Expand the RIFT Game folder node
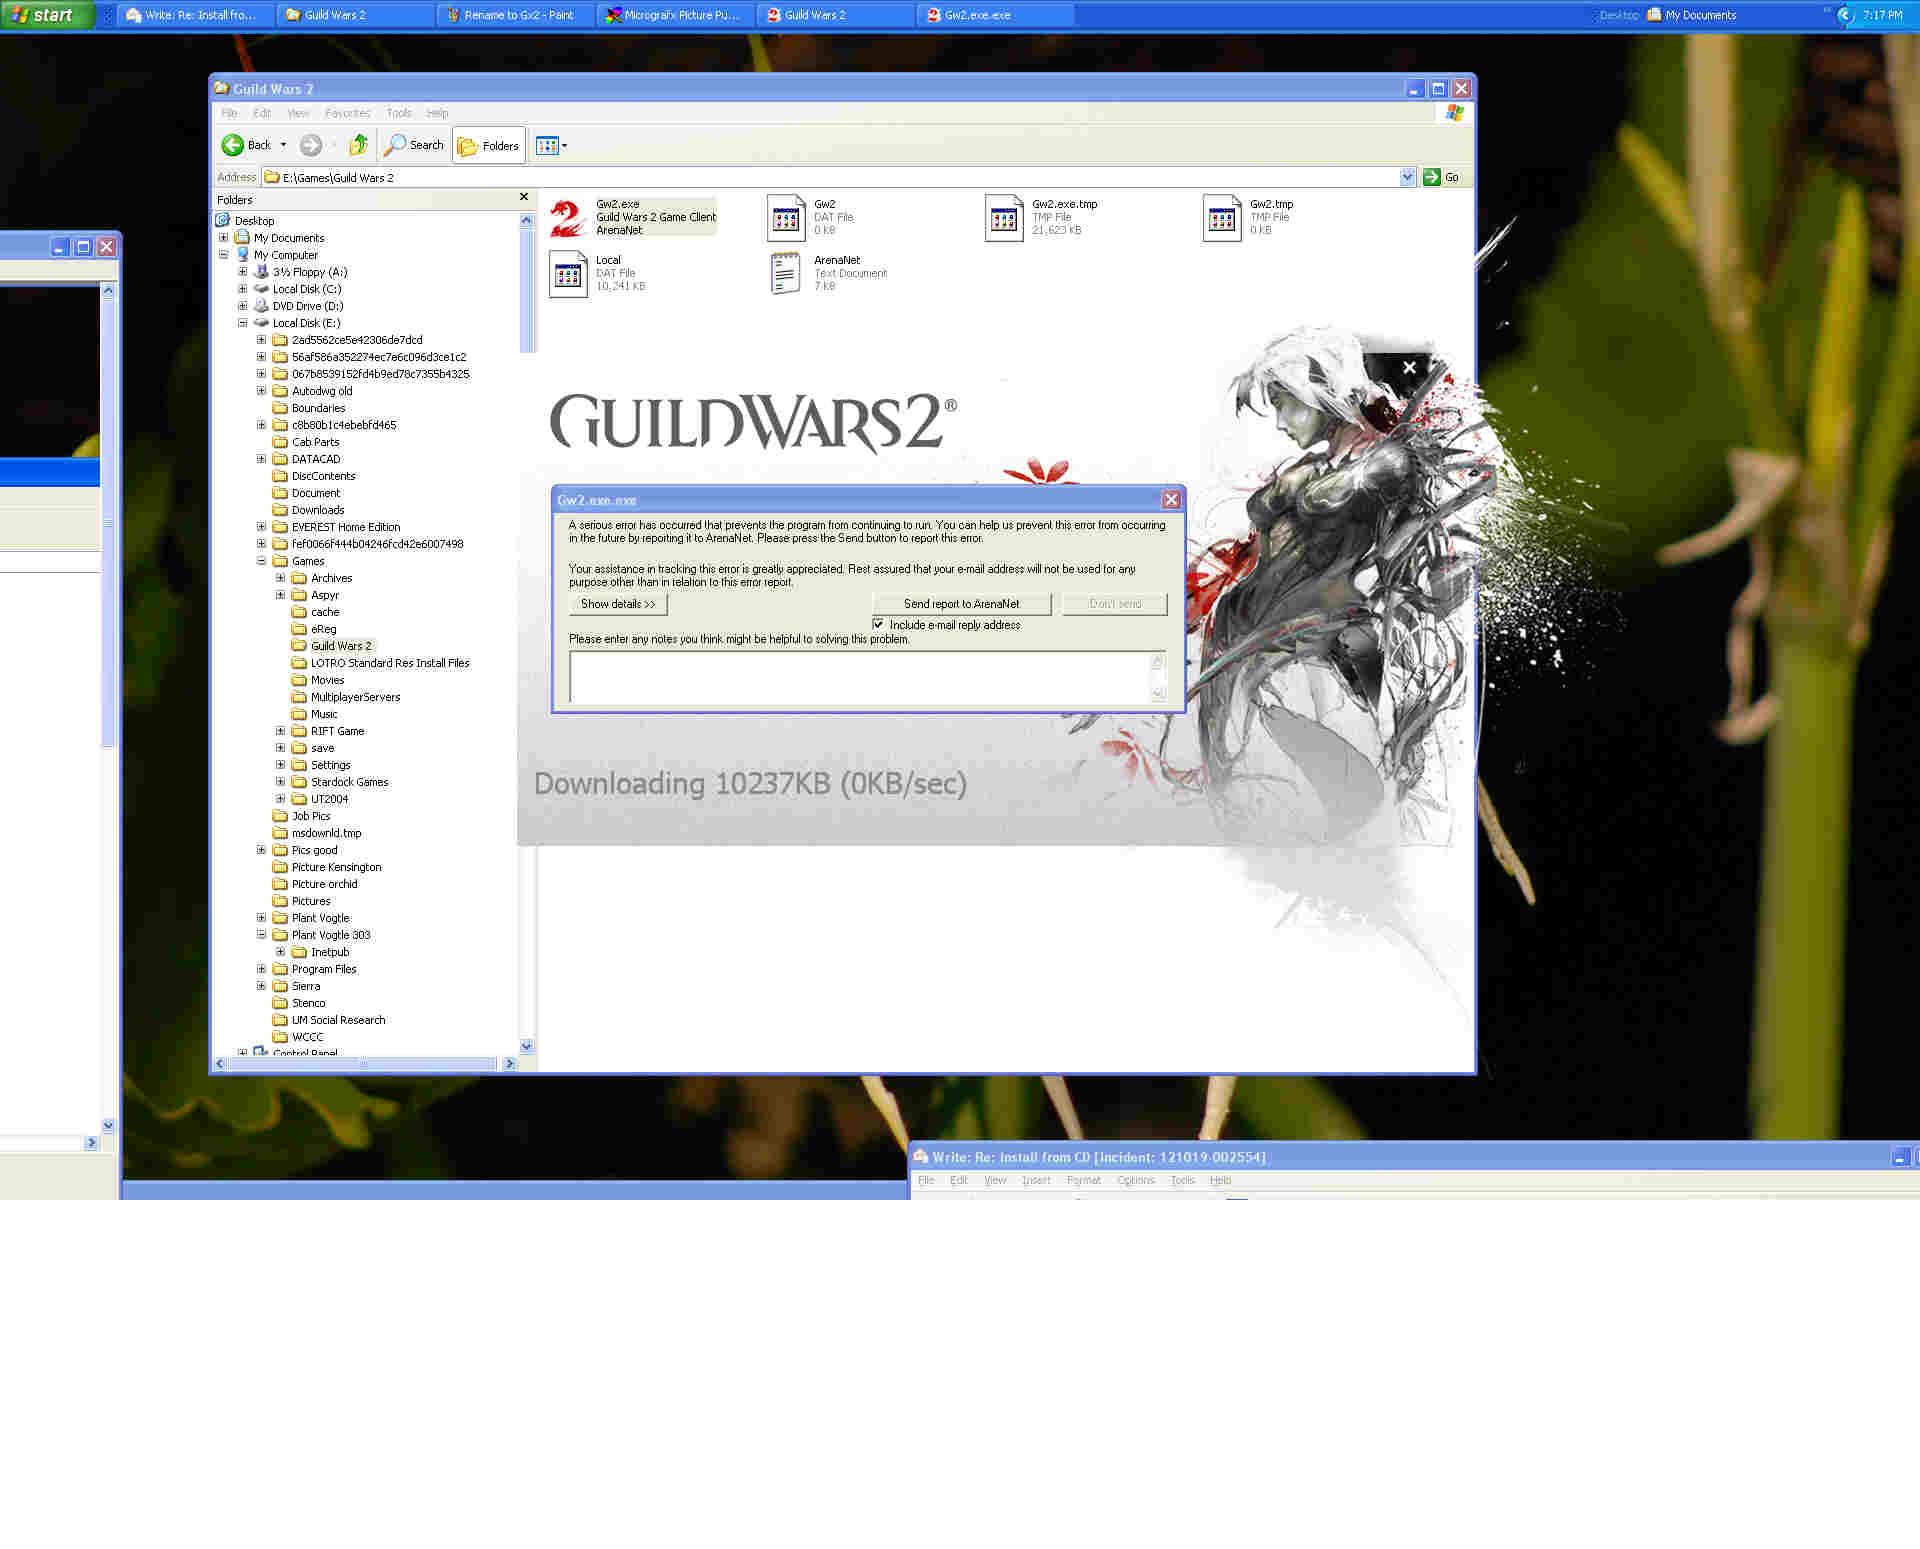Screen dimensions: 1920x1549 (x=281, y=731)
